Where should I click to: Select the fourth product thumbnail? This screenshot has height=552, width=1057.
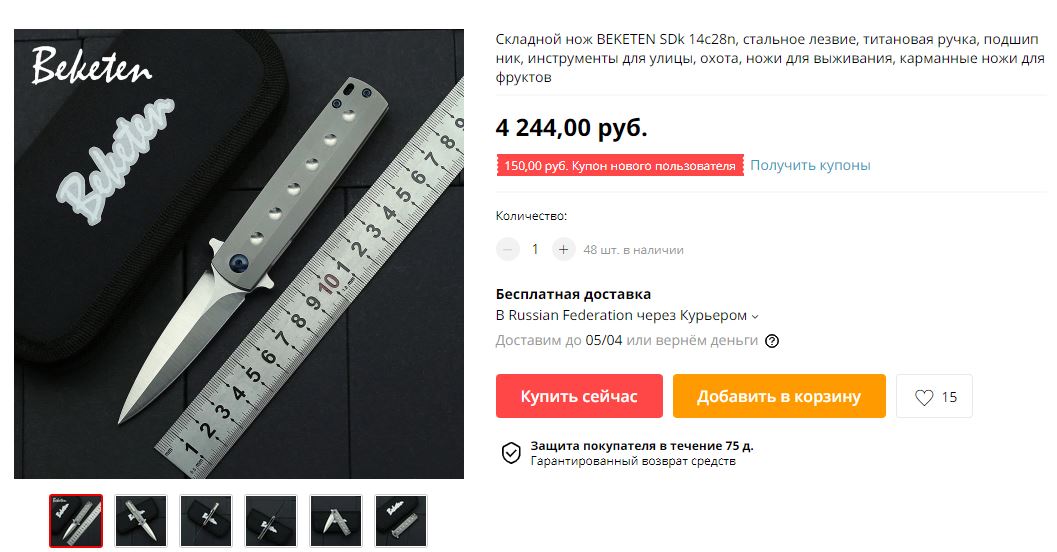(x=270, y=521)
